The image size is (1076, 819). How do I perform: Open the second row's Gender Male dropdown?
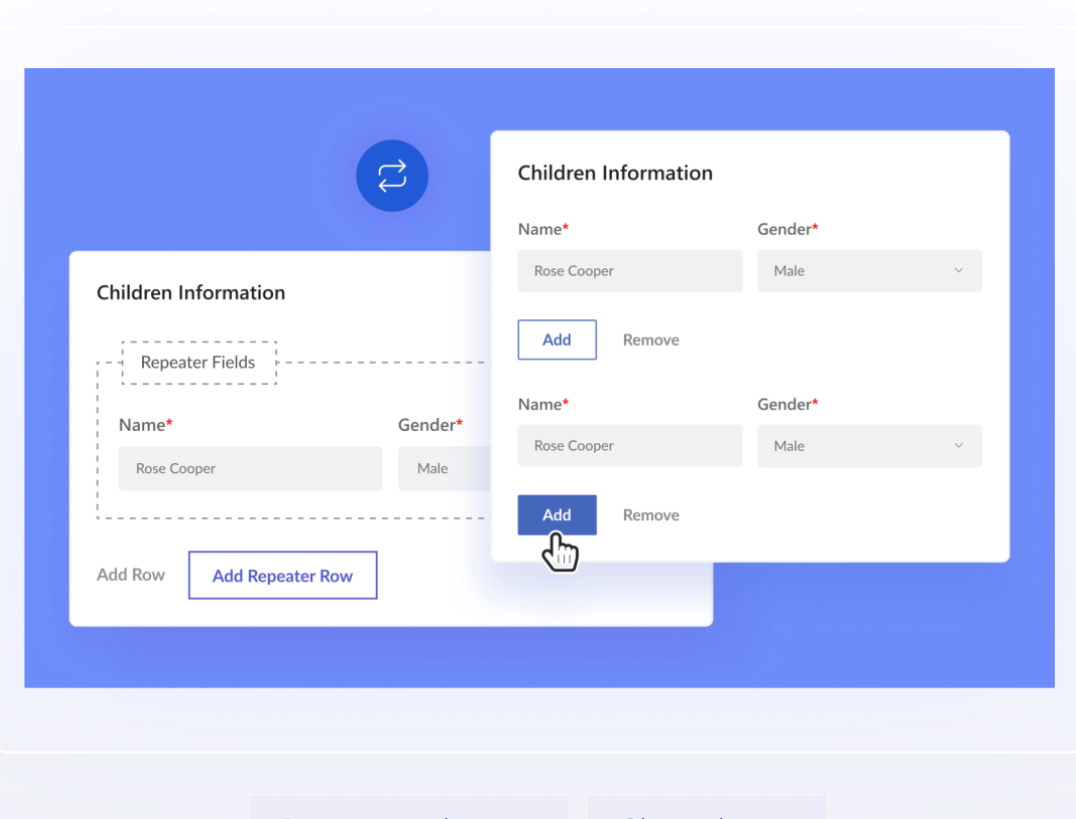click(x=868, y=446)
